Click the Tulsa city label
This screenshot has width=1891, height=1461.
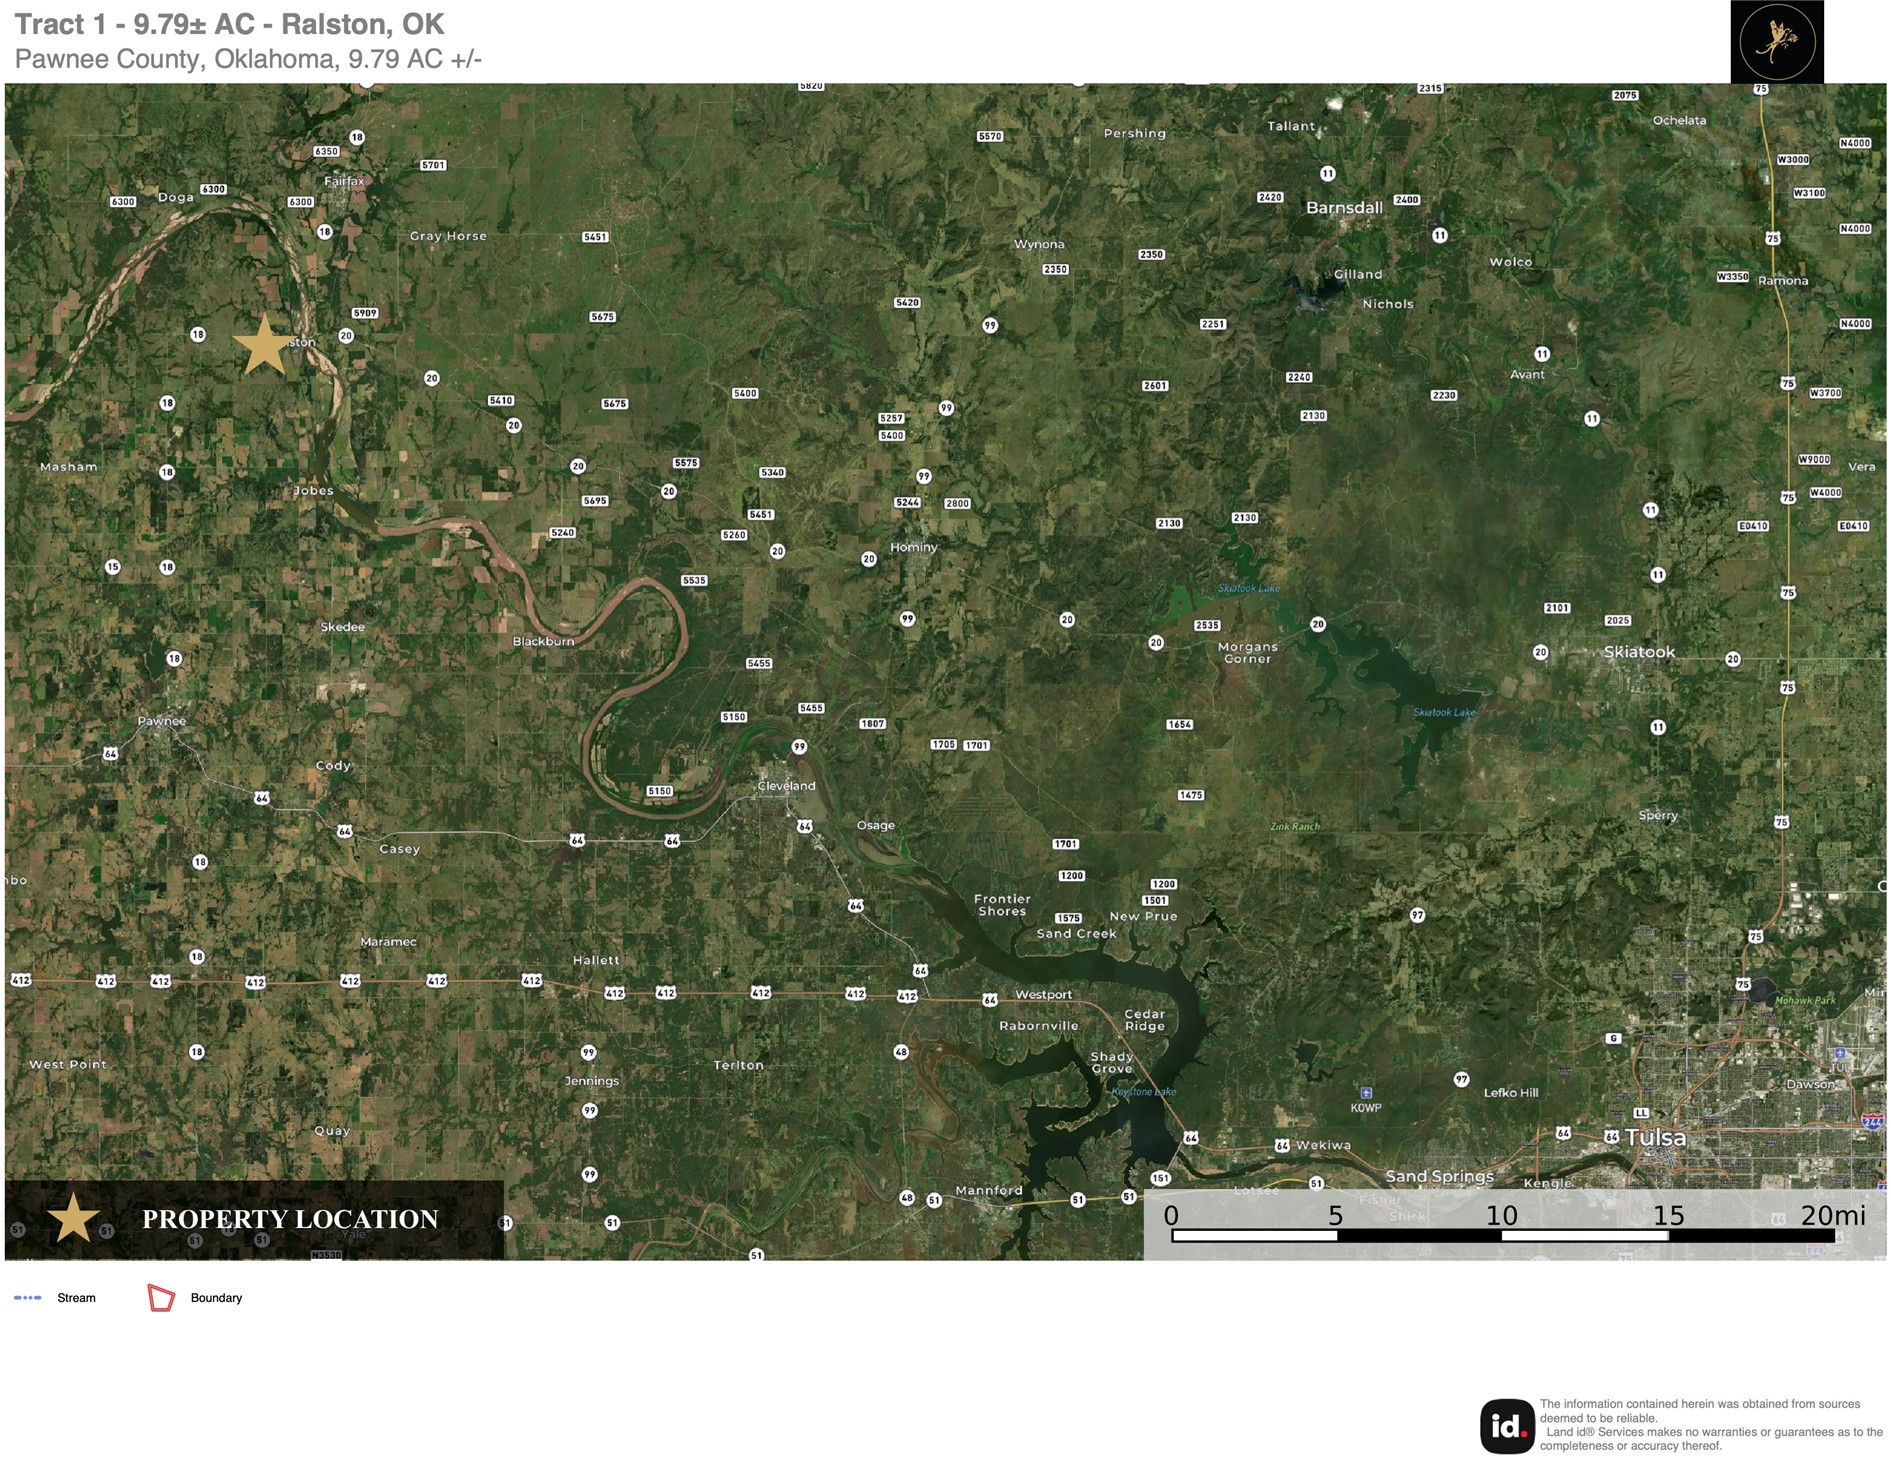tap(1656, 1137)
